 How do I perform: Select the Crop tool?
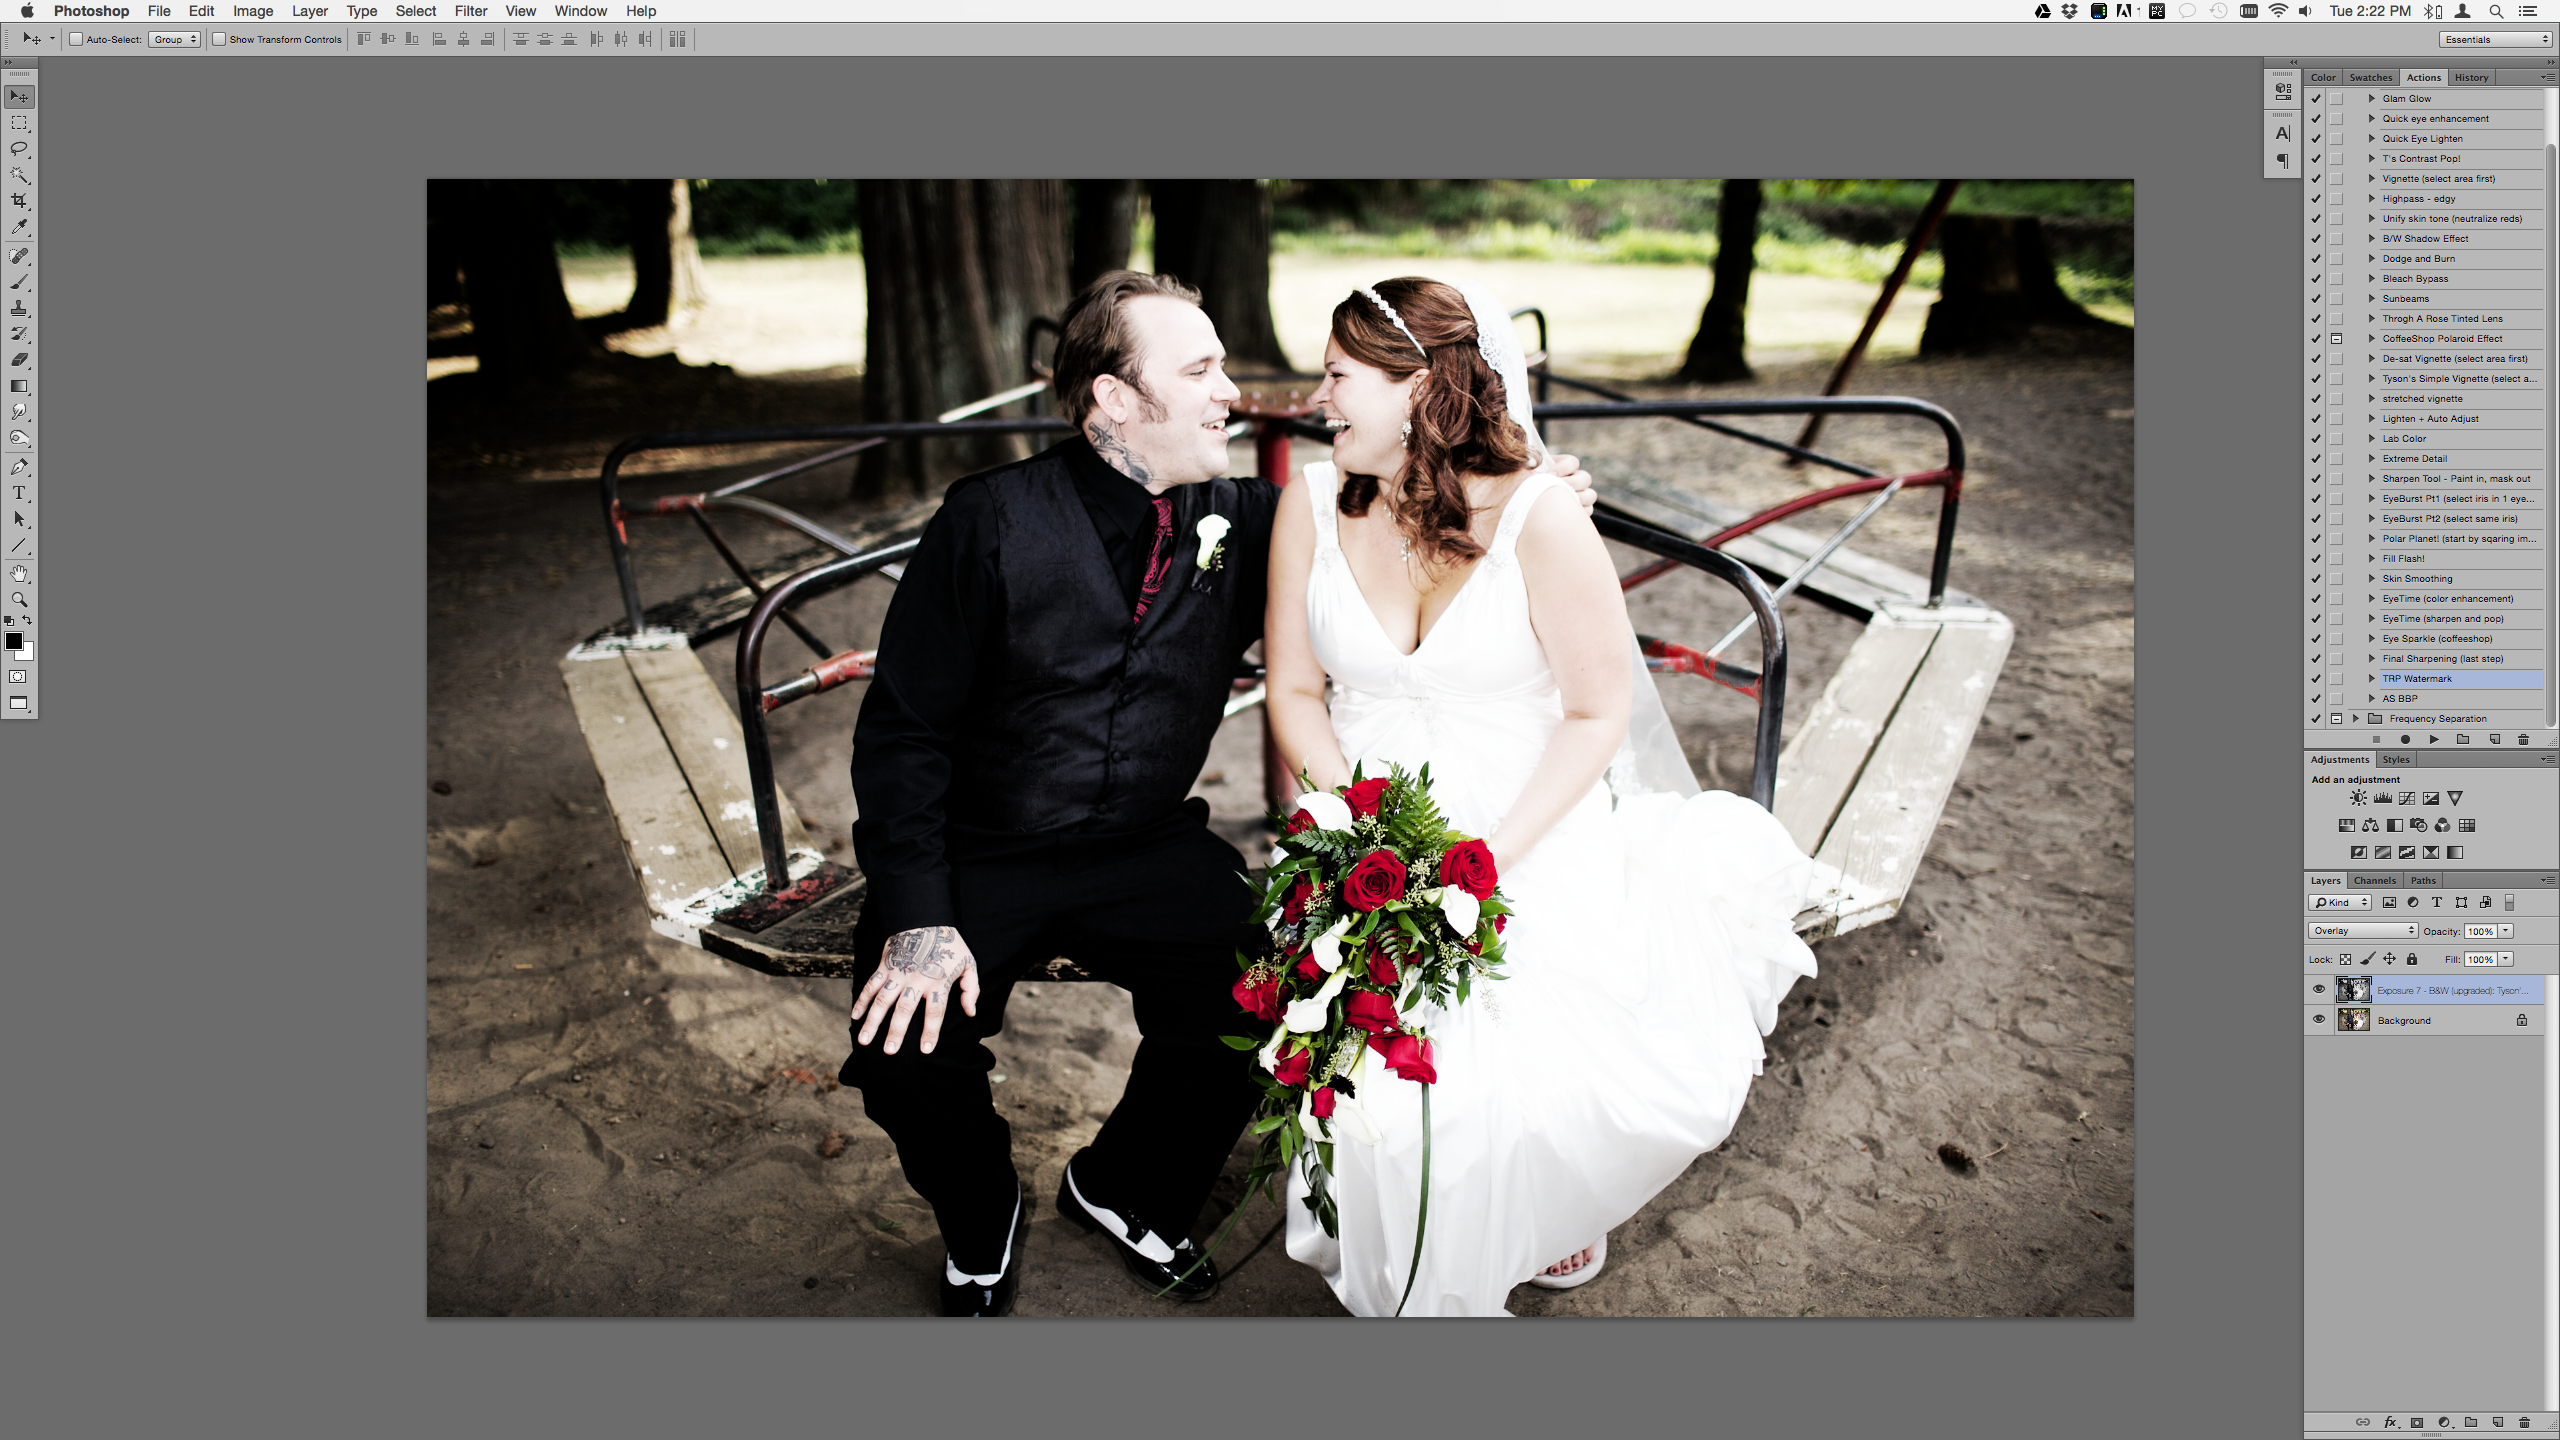click(19, 201)
